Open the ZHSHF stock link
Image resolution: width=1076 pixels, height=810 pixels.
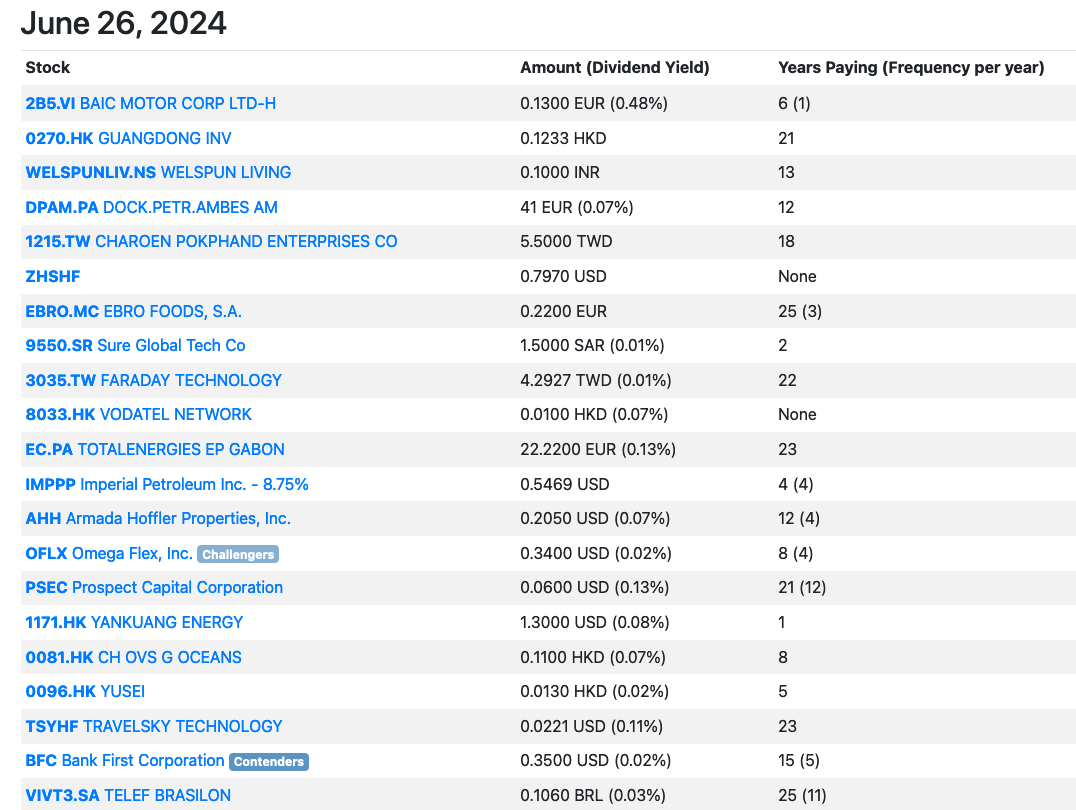53,277
